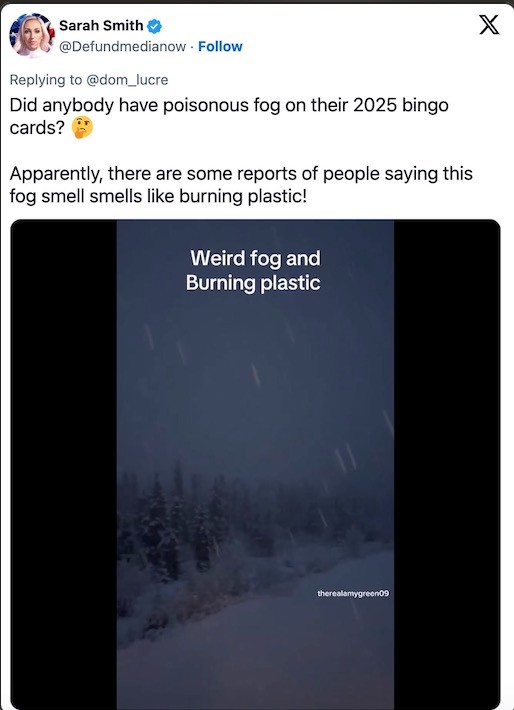Open the X logo link
The width and height of the screenshot is (514, 710).
(x=489, y=24)
